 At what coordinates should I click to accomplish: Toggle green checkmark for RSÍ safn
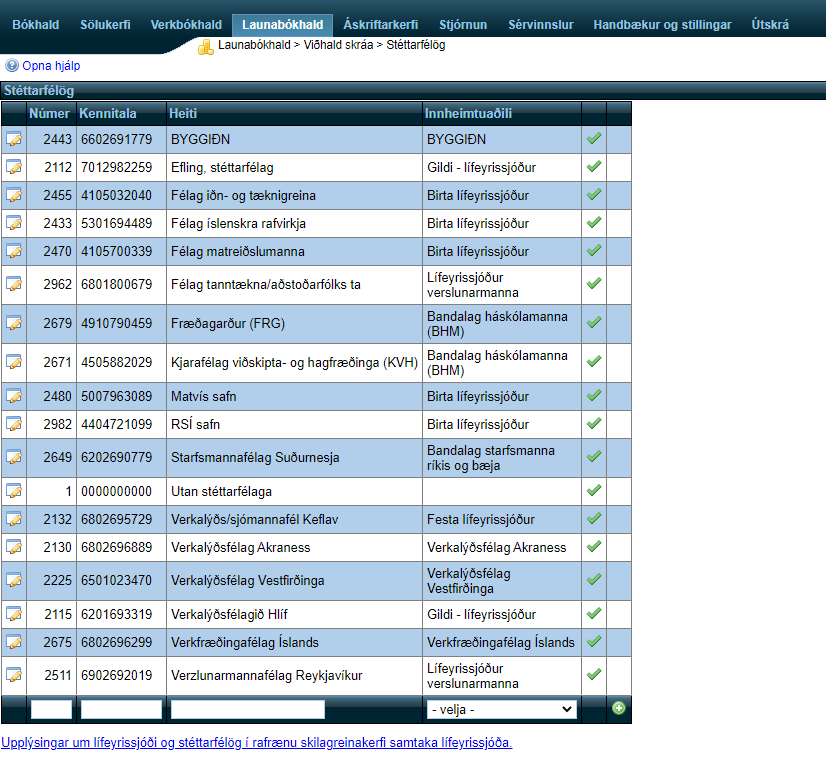(x=593, y=424)
